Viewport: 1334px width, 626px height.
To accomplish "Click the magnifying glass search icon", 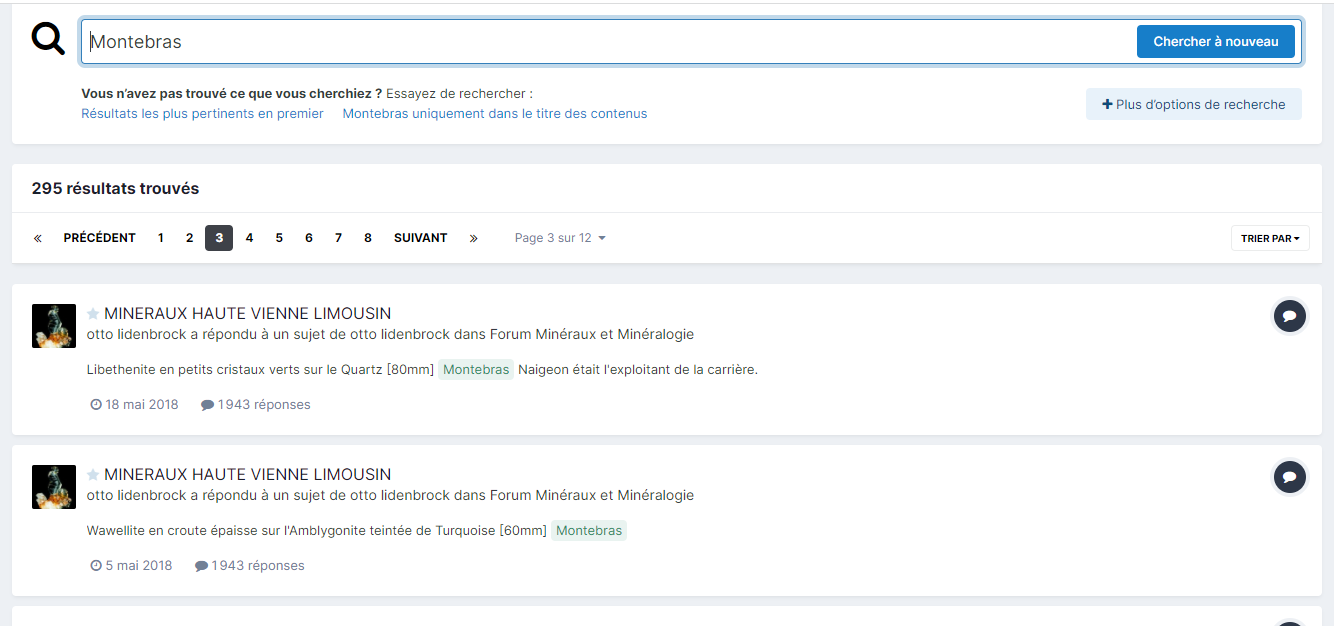I will point(48,40).
